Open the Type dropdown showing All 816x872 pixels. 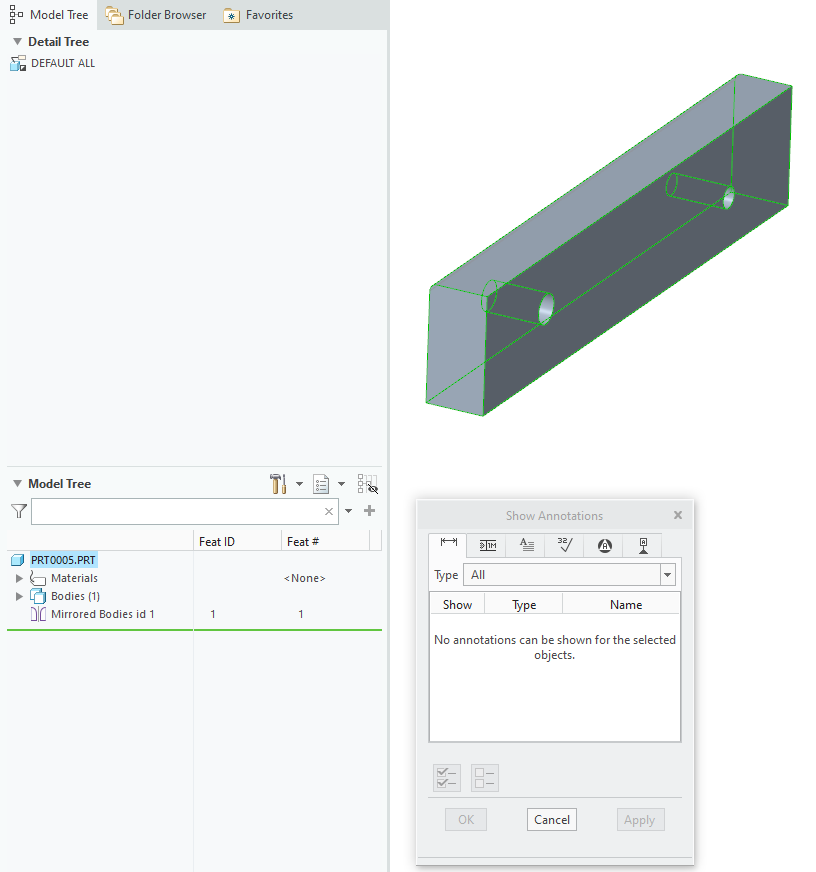click(x=667, y=574)
